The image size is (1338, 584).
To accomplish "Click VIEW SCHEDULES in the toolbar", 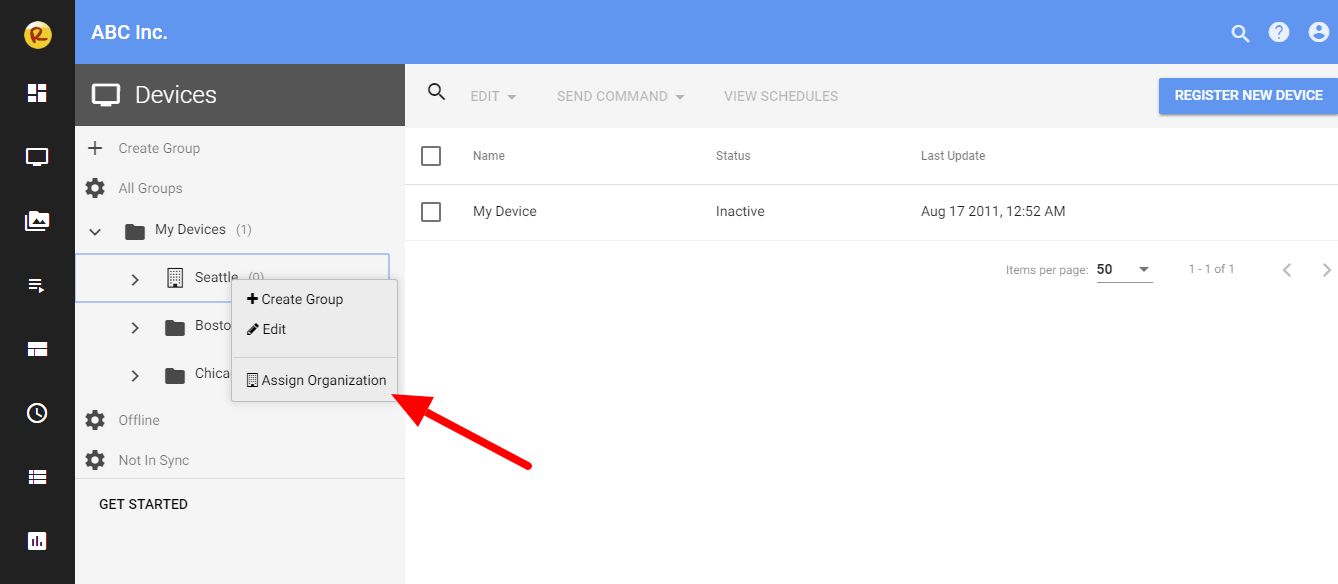I will (x=781, y=96).
